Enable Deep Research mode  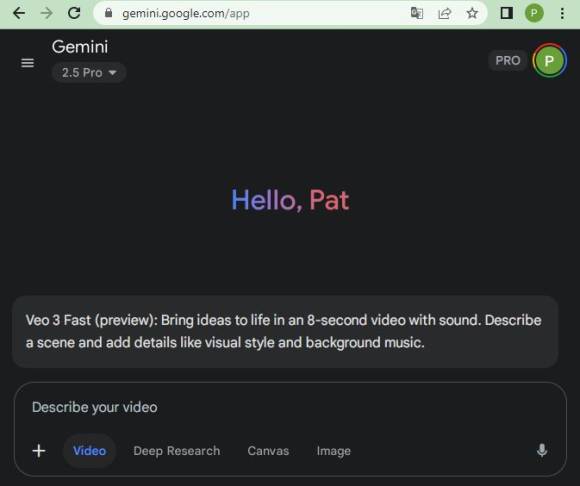point(177,451)
